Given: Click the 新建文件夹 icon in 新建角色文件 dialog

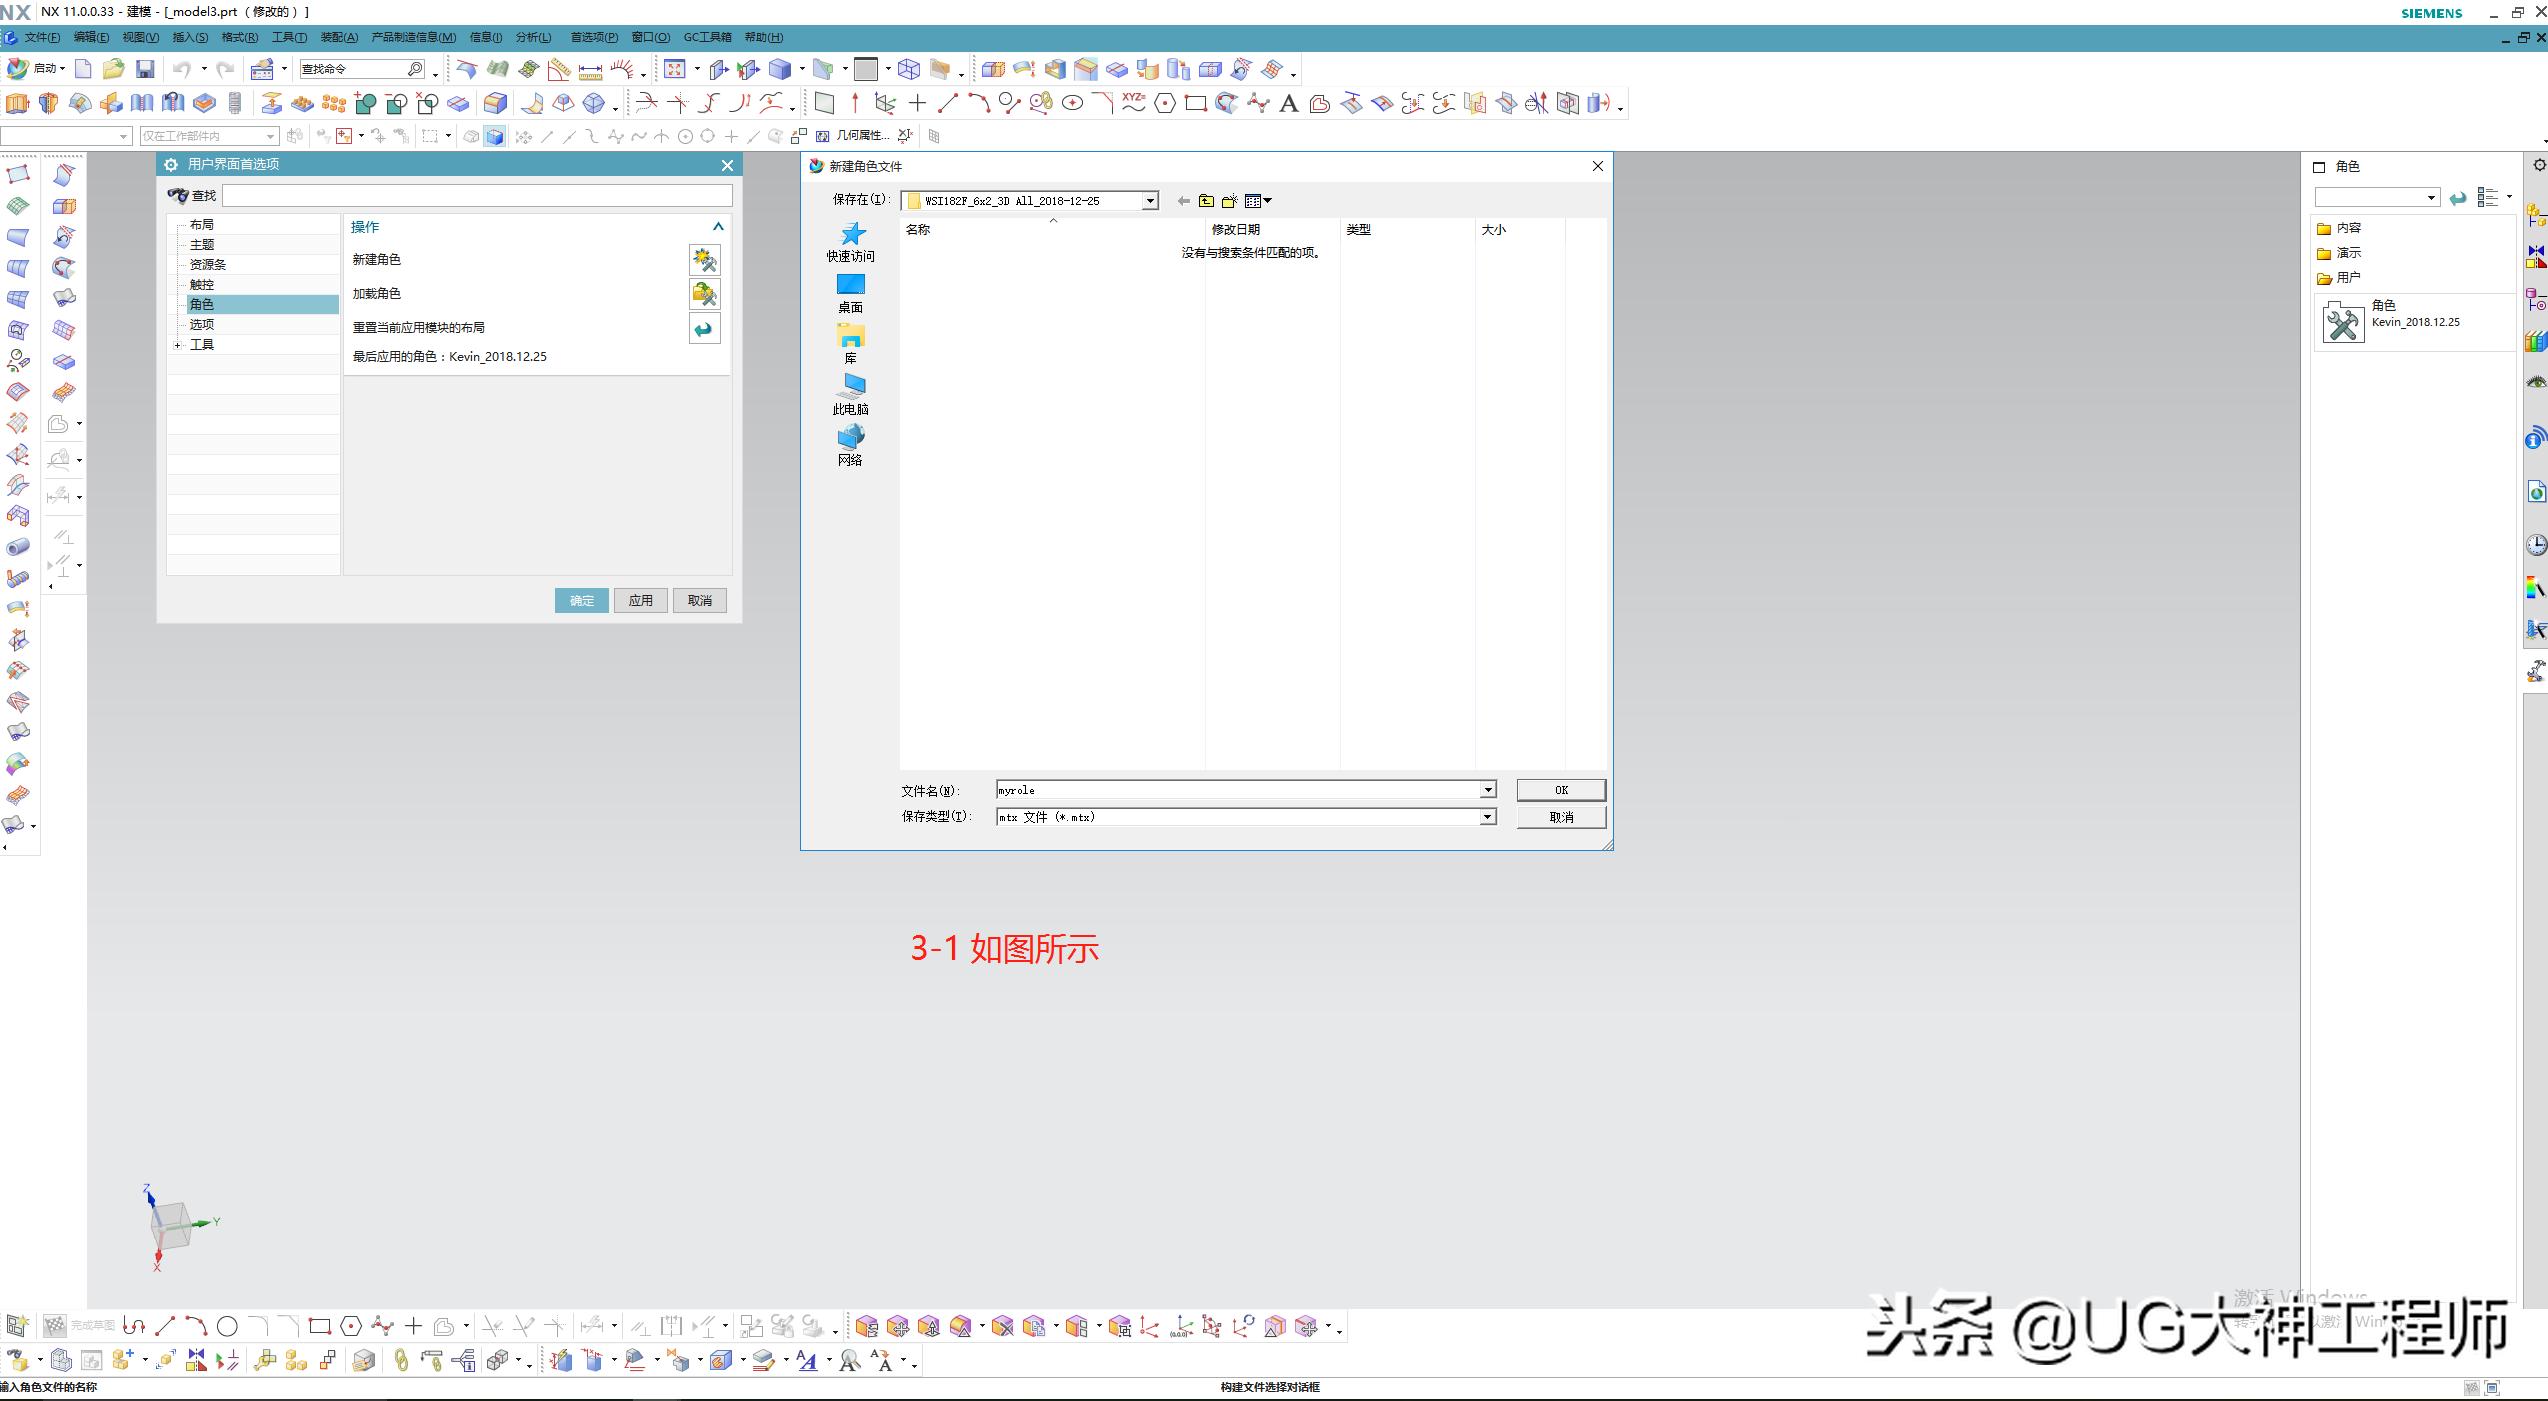Looking at the screenshot, I should (1229, 200).
